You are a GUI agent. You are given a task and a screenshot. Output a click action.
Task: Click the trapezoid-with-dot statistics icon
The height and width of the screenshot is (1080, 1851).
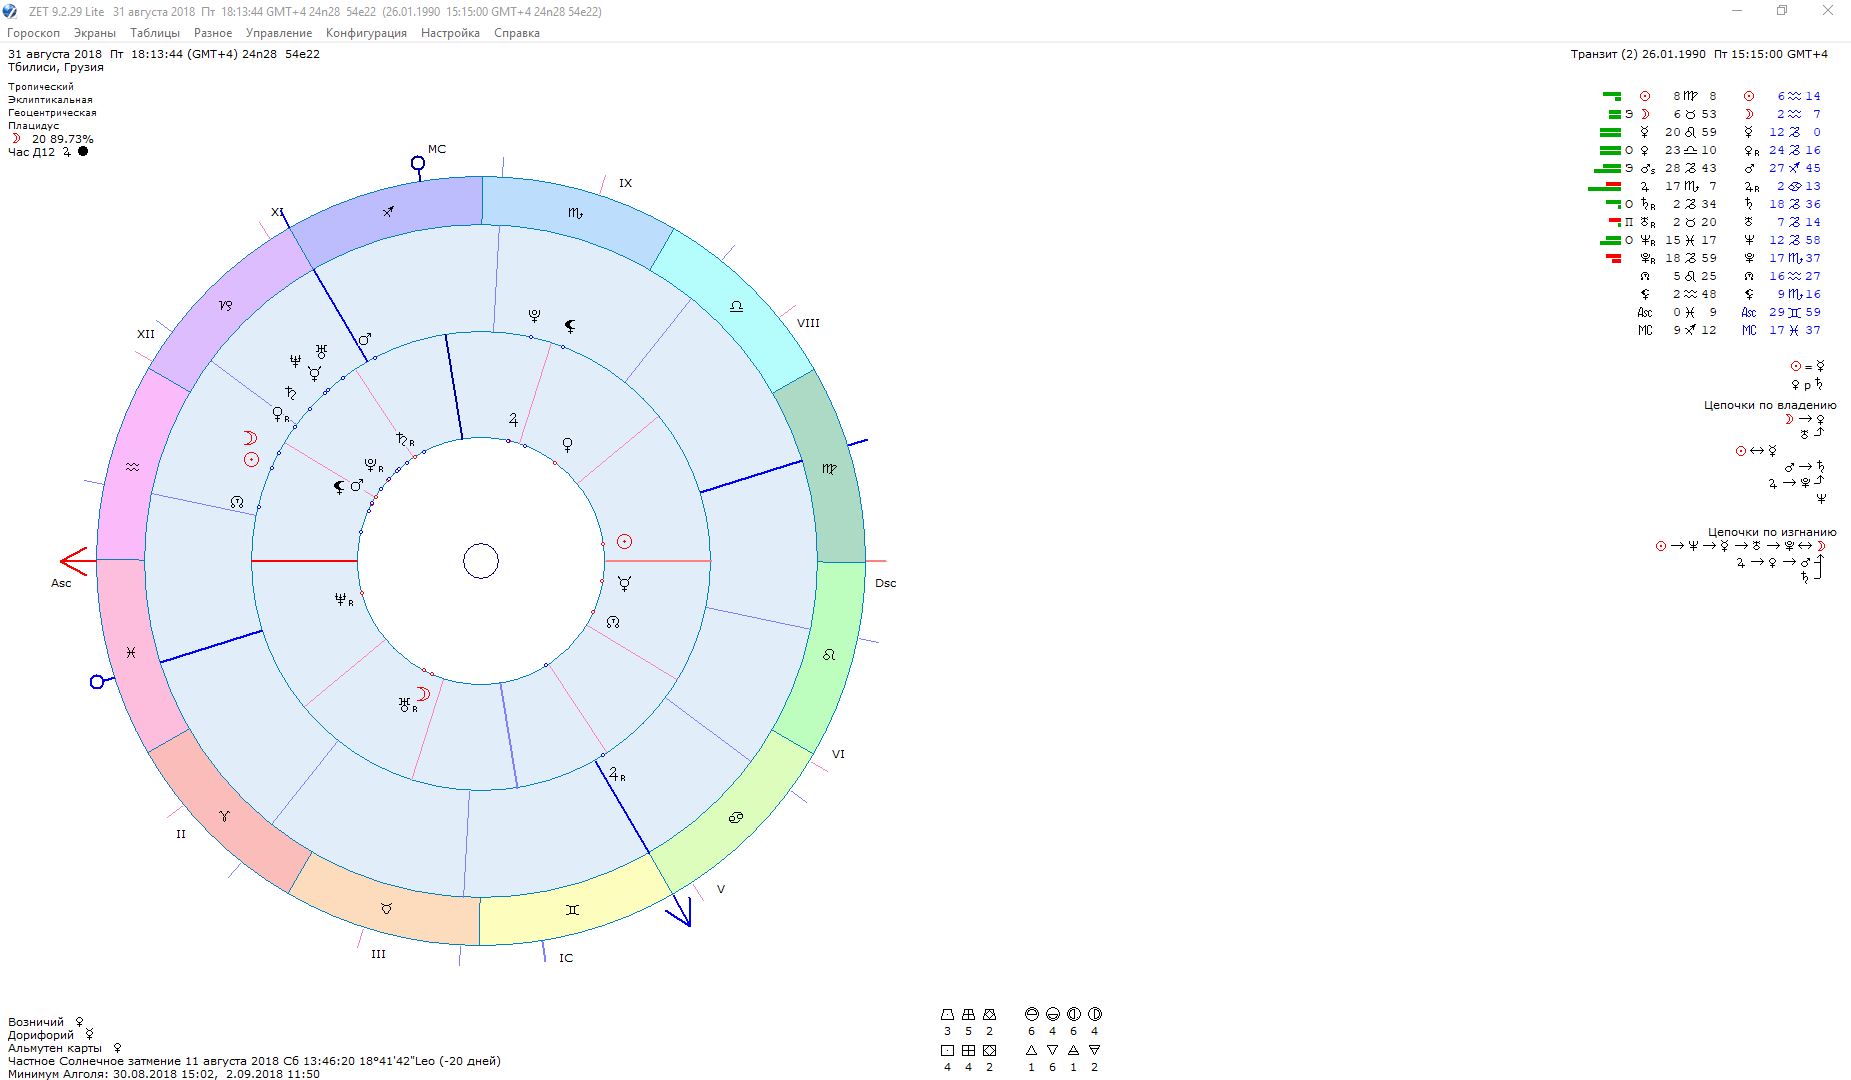point(947,1014)
